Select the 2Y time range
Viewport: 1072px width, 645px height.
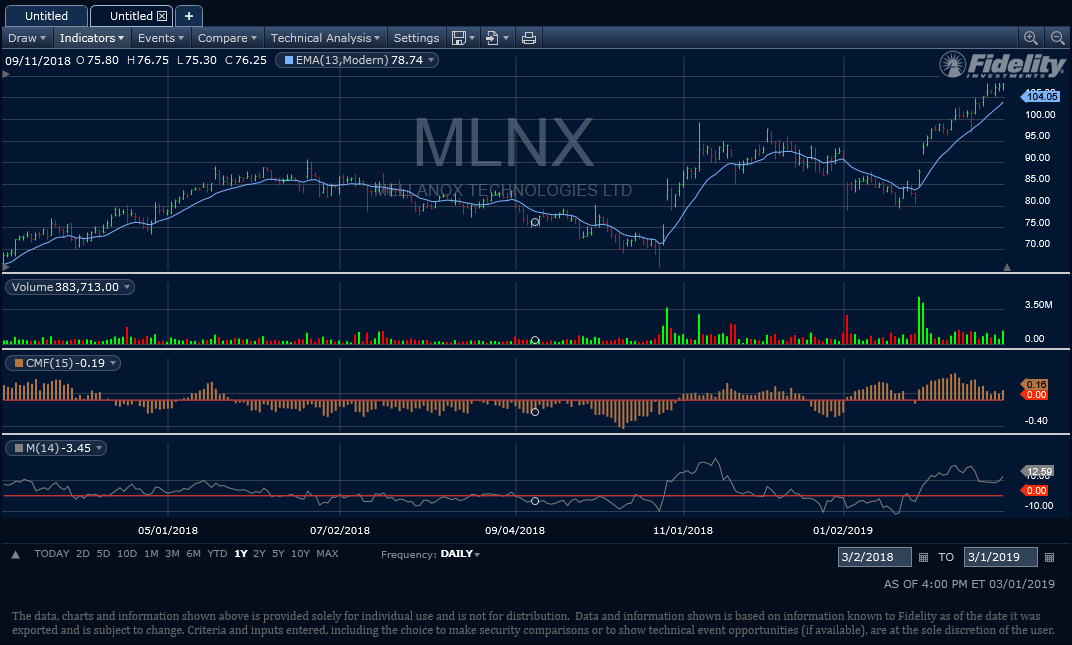click(259, 554)
